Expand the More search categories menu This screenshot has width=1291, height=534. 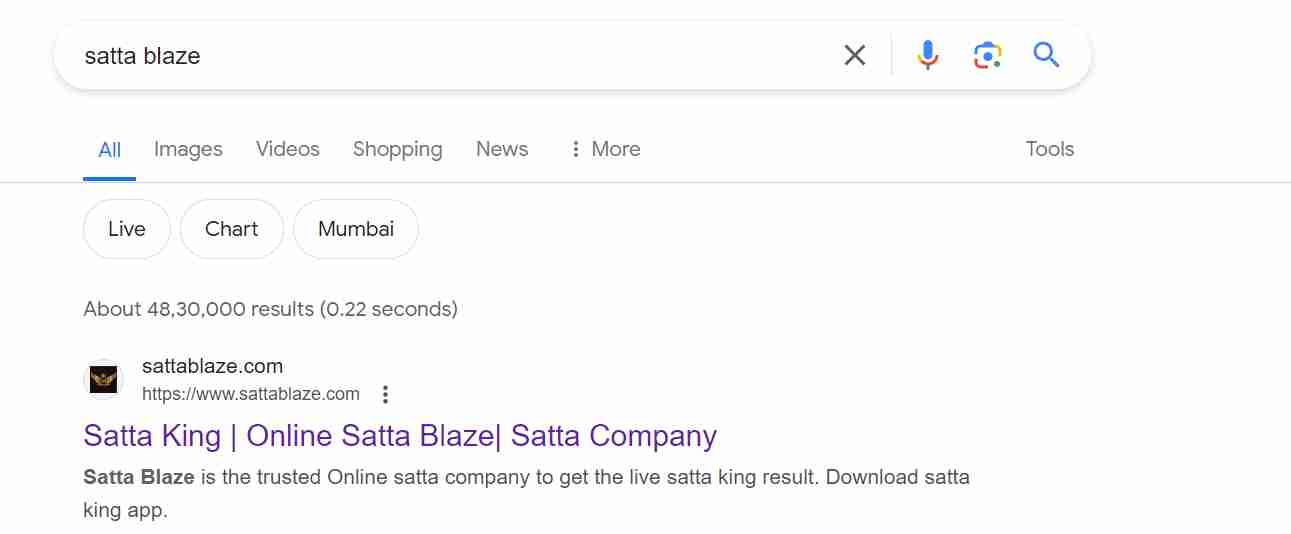[604, 149]
